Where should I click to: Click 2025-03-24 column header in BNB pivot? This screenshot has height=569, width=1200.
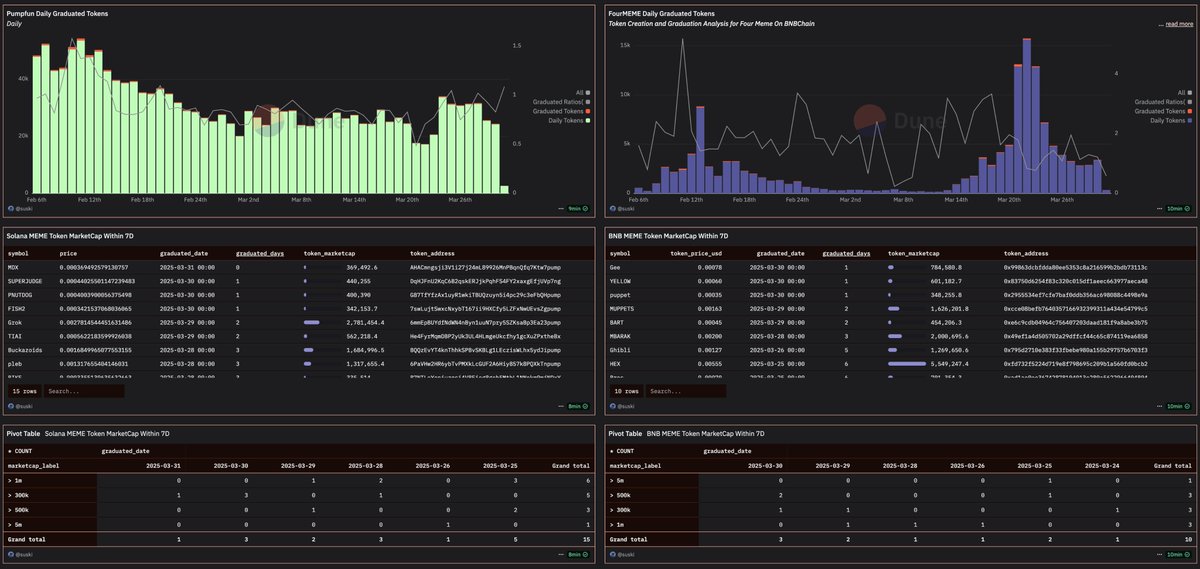1103,465
